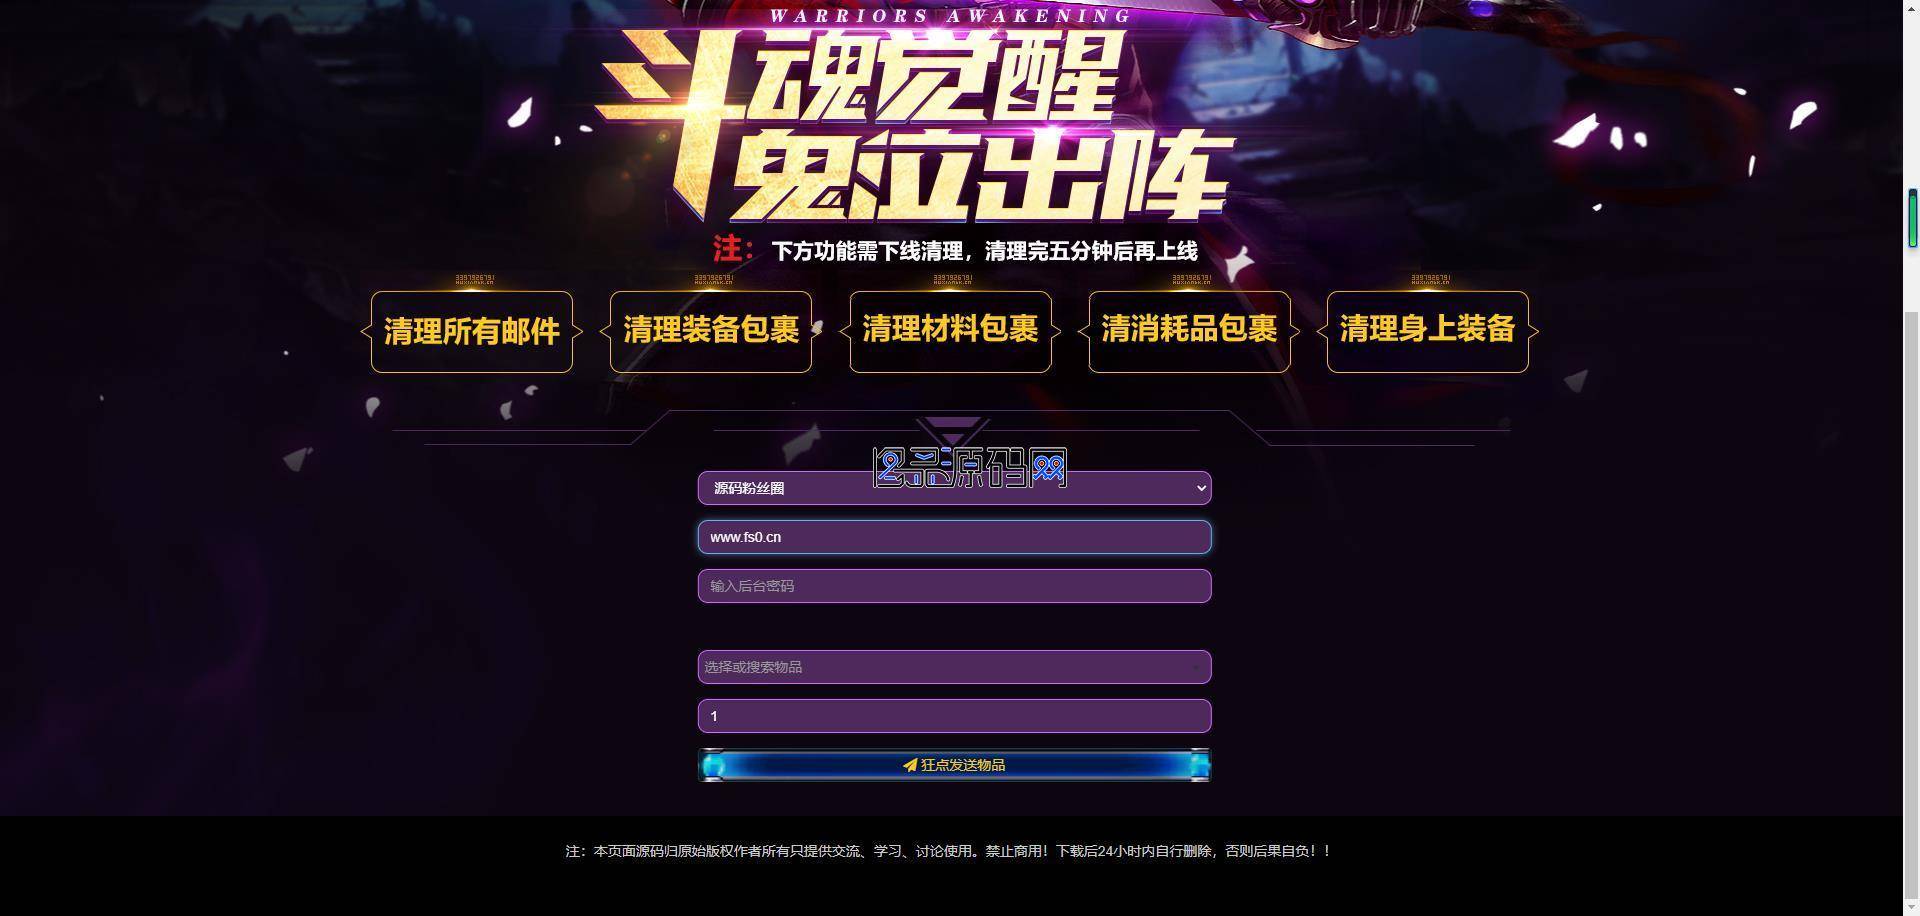The image size is (1920, 916).
Task: Click the green vertical scrollbar thumb
Action: [1912, 218]
